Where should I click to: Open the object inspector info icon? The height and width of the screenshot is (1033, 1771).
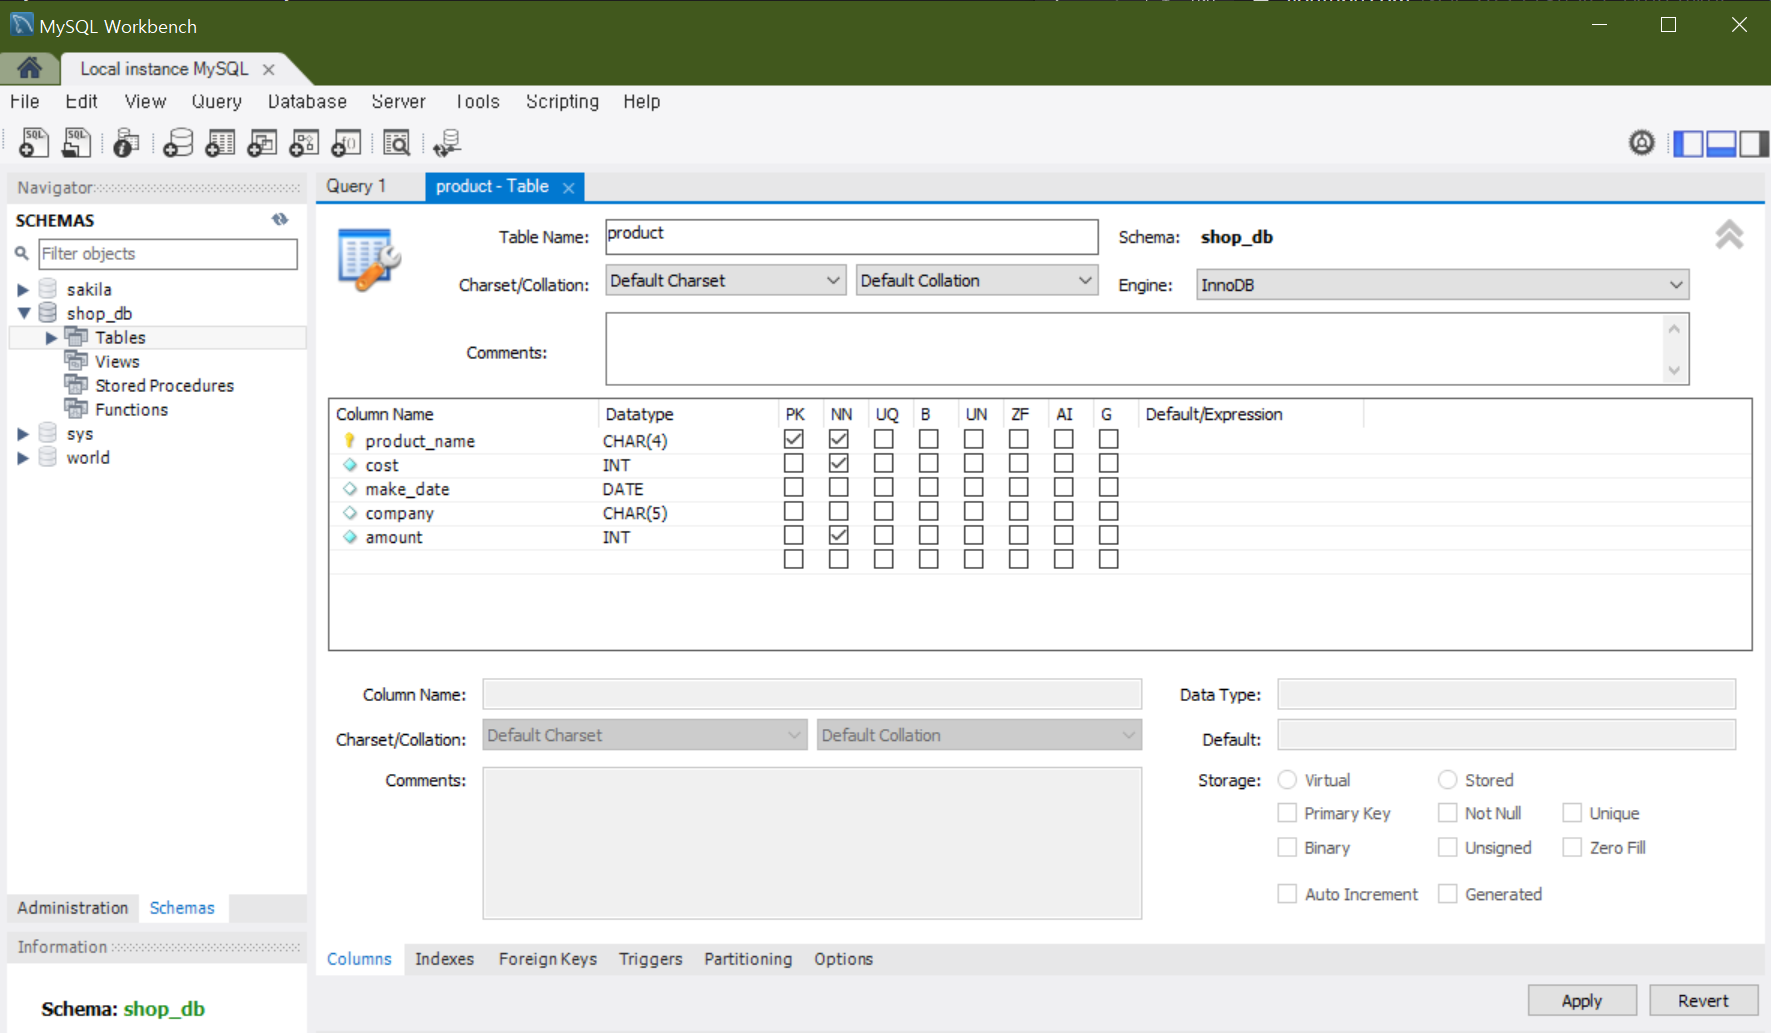coord(126,143)
